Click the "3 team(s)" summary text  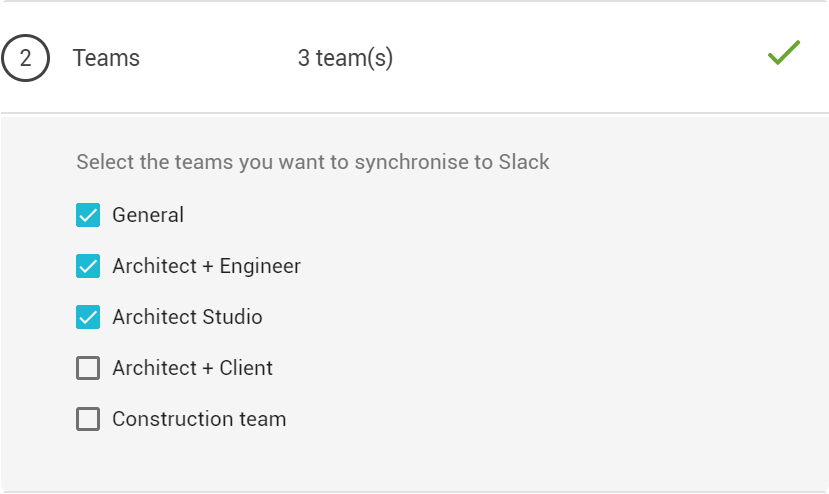coord(345,58)
